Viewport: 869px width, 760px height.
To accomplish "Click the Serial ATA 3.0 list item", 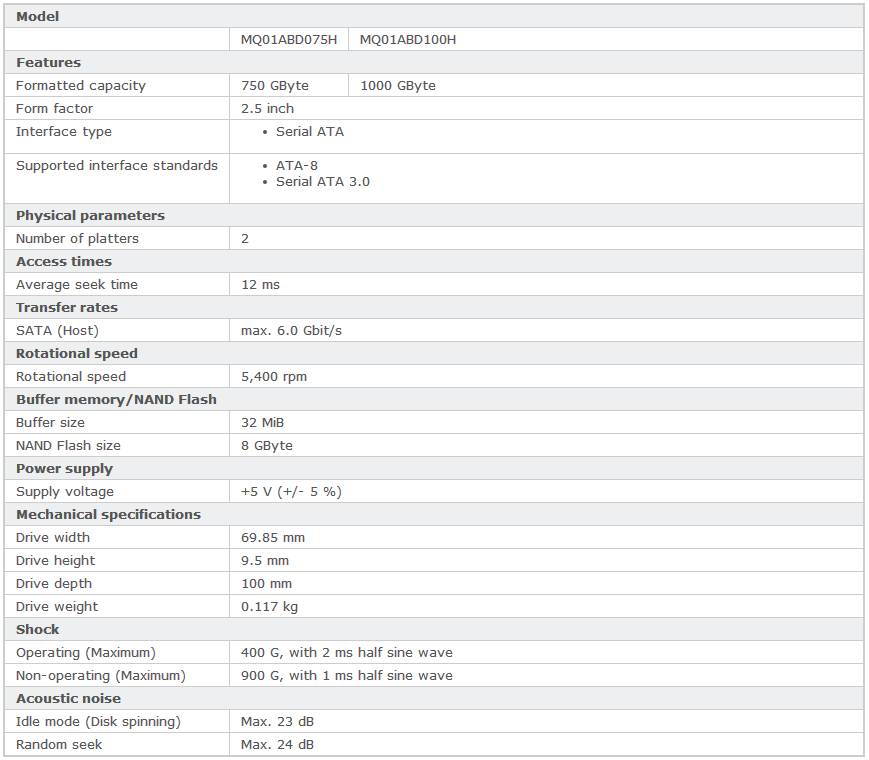I will 323,182.
